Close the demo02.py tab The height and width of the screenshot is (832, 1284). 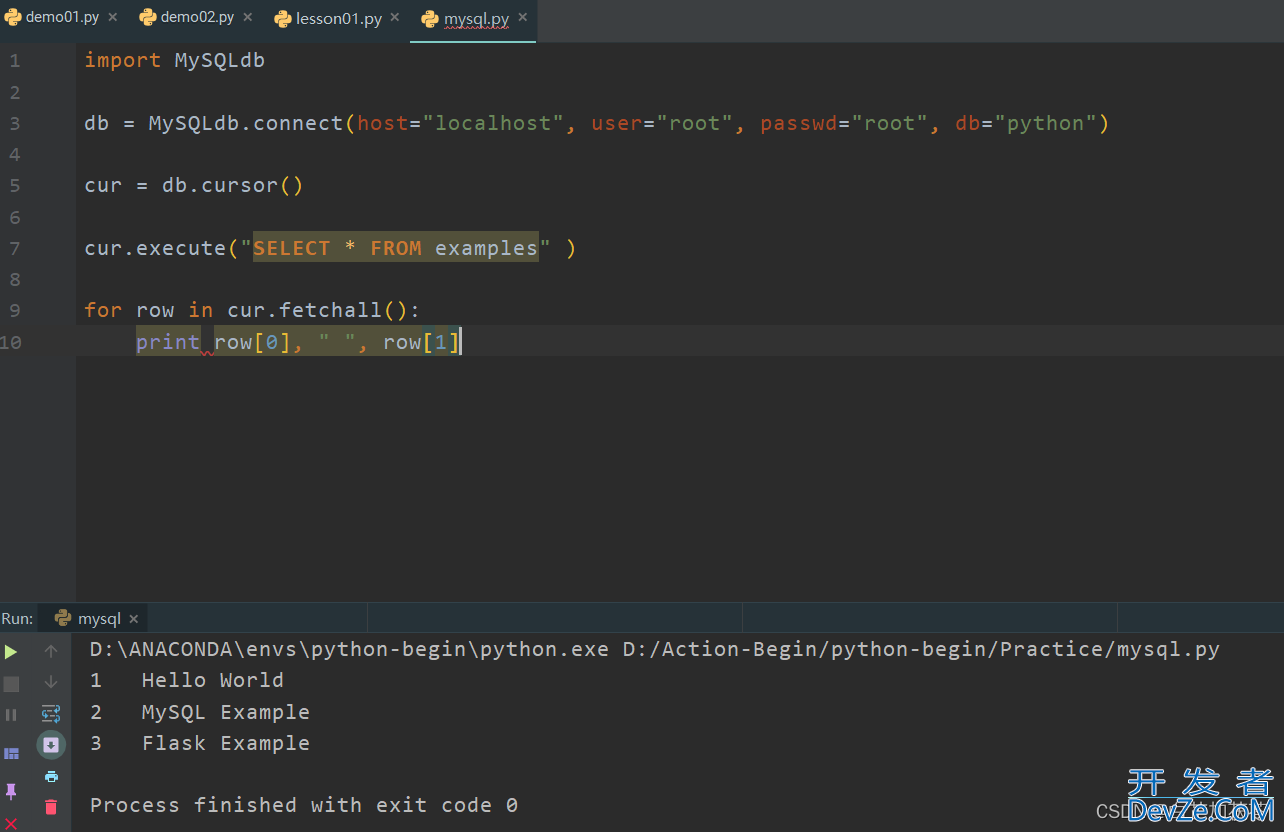coord(248,17)
